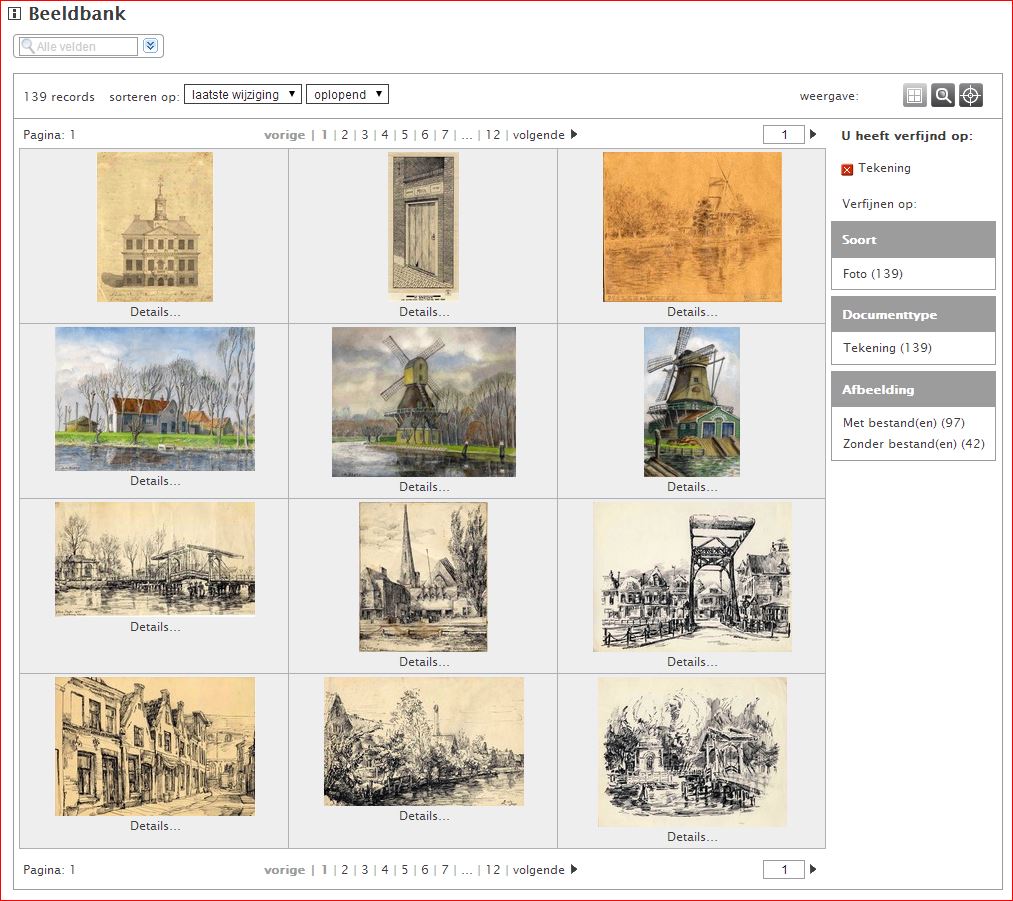1013x901 pixels.
Task: Jump to page 12 in top pagination
Action: (x=492, y=135)
